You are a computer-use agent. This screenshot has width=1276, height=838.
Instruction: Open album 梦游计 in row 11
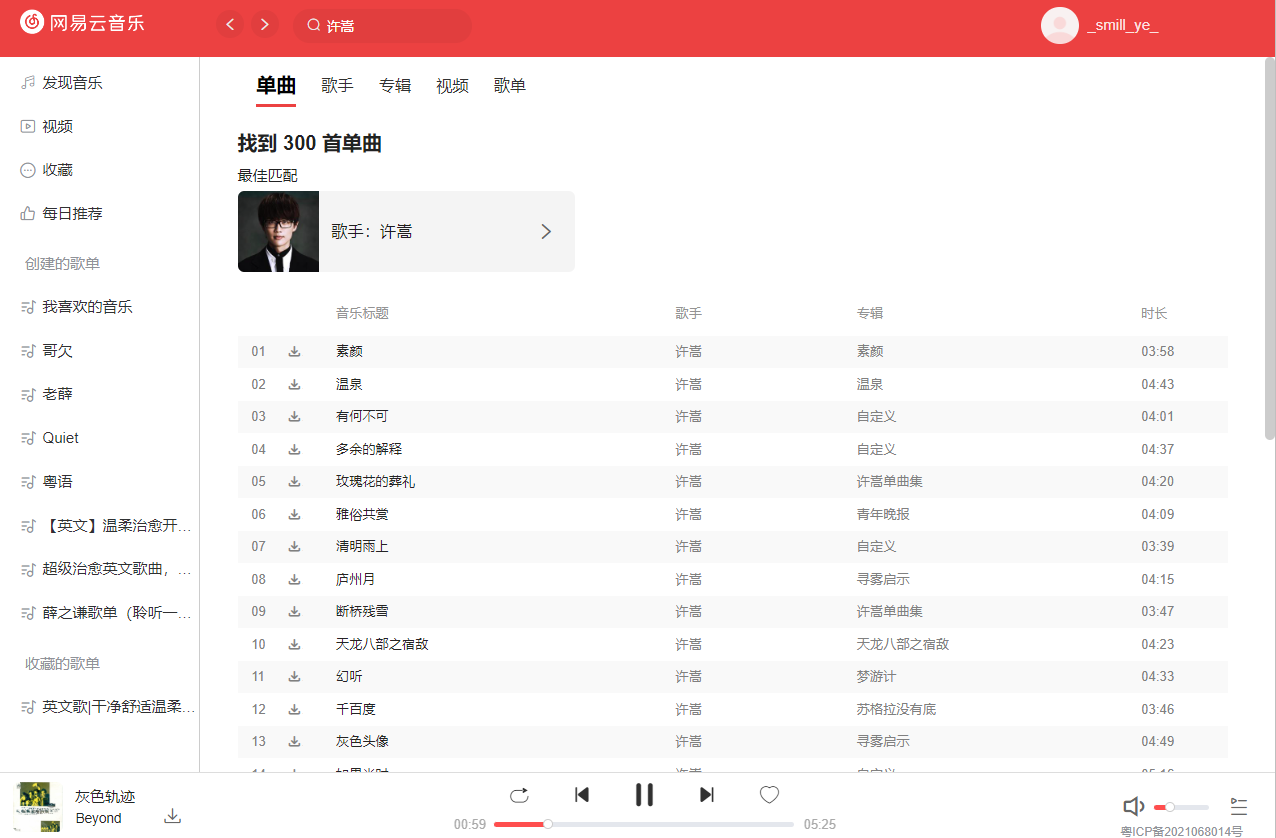coord(877,677)
